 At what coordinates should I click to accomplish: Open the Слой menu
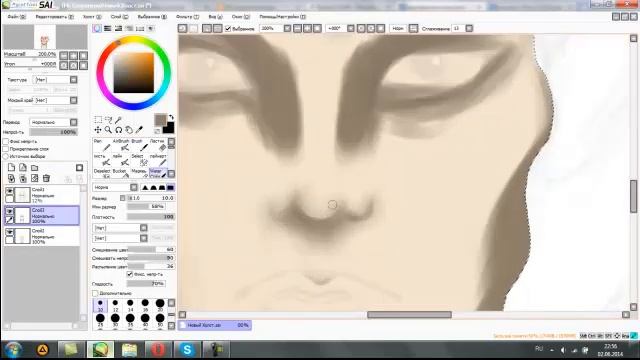point(119,17)
